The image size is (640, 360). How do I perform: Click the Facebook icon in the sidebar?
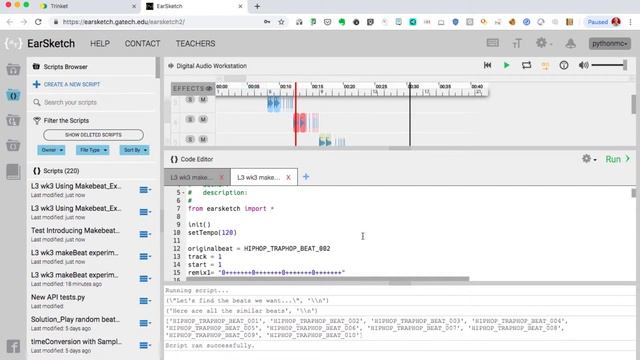point(13,347)
